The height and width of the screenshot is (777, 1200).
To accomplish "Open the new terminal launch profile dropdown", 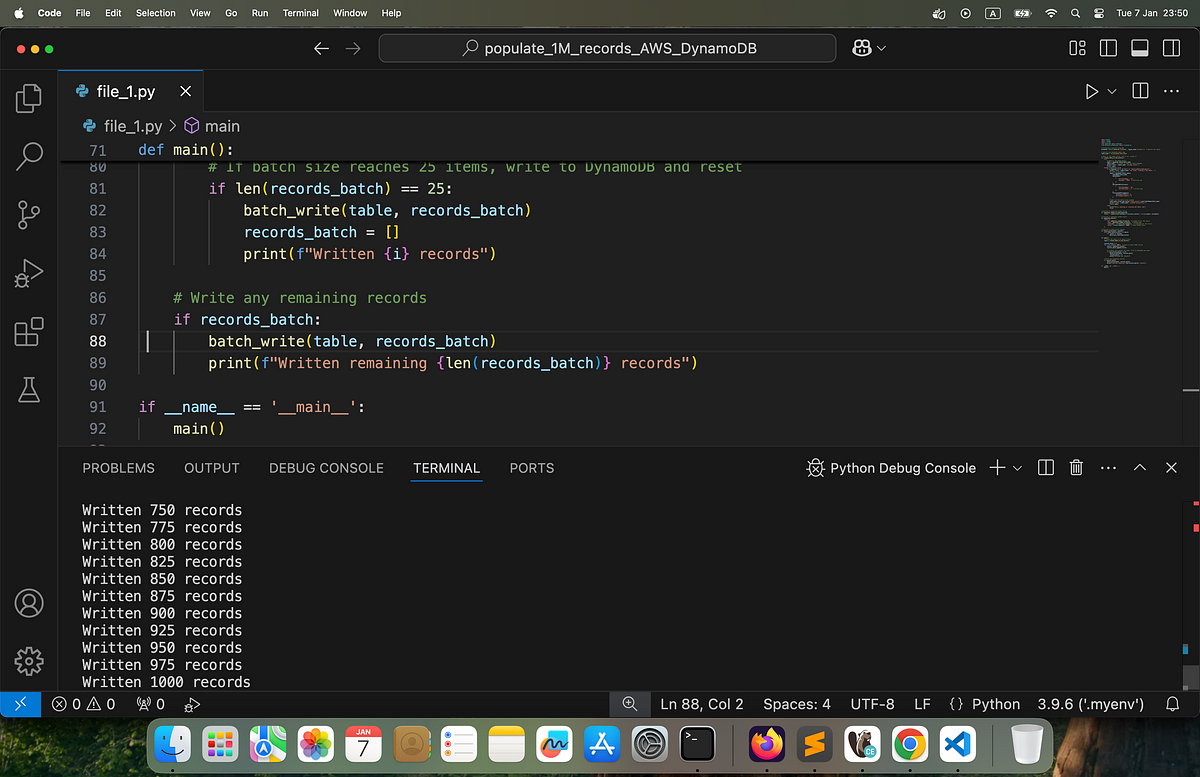I will 1018,468.
